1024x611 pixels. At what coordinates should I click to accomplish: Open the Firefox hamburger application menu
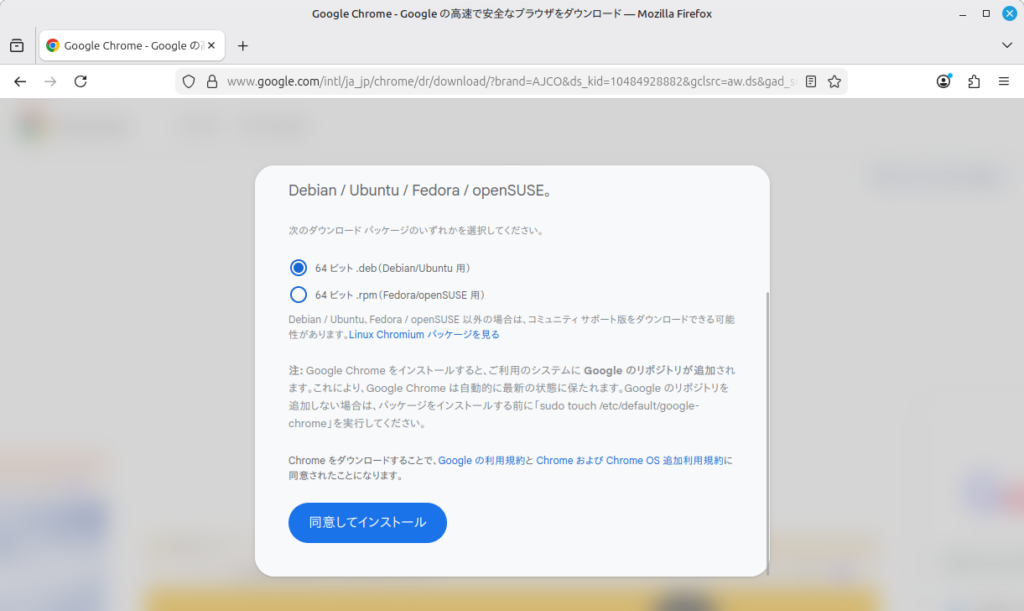[x=1003, y=82]
